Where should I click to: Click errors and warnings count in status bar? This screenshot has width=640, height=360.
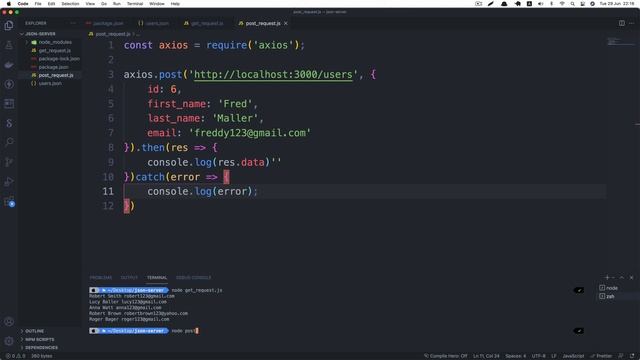point(16,356)
